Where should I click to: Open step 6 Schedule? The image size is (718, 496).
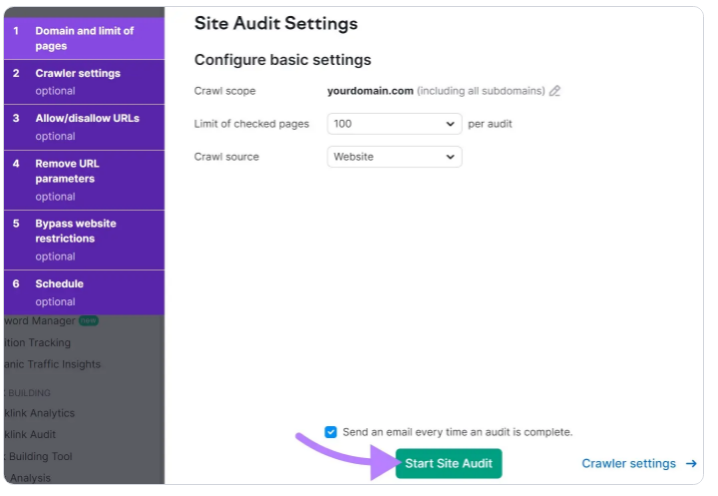pos(84,291)
